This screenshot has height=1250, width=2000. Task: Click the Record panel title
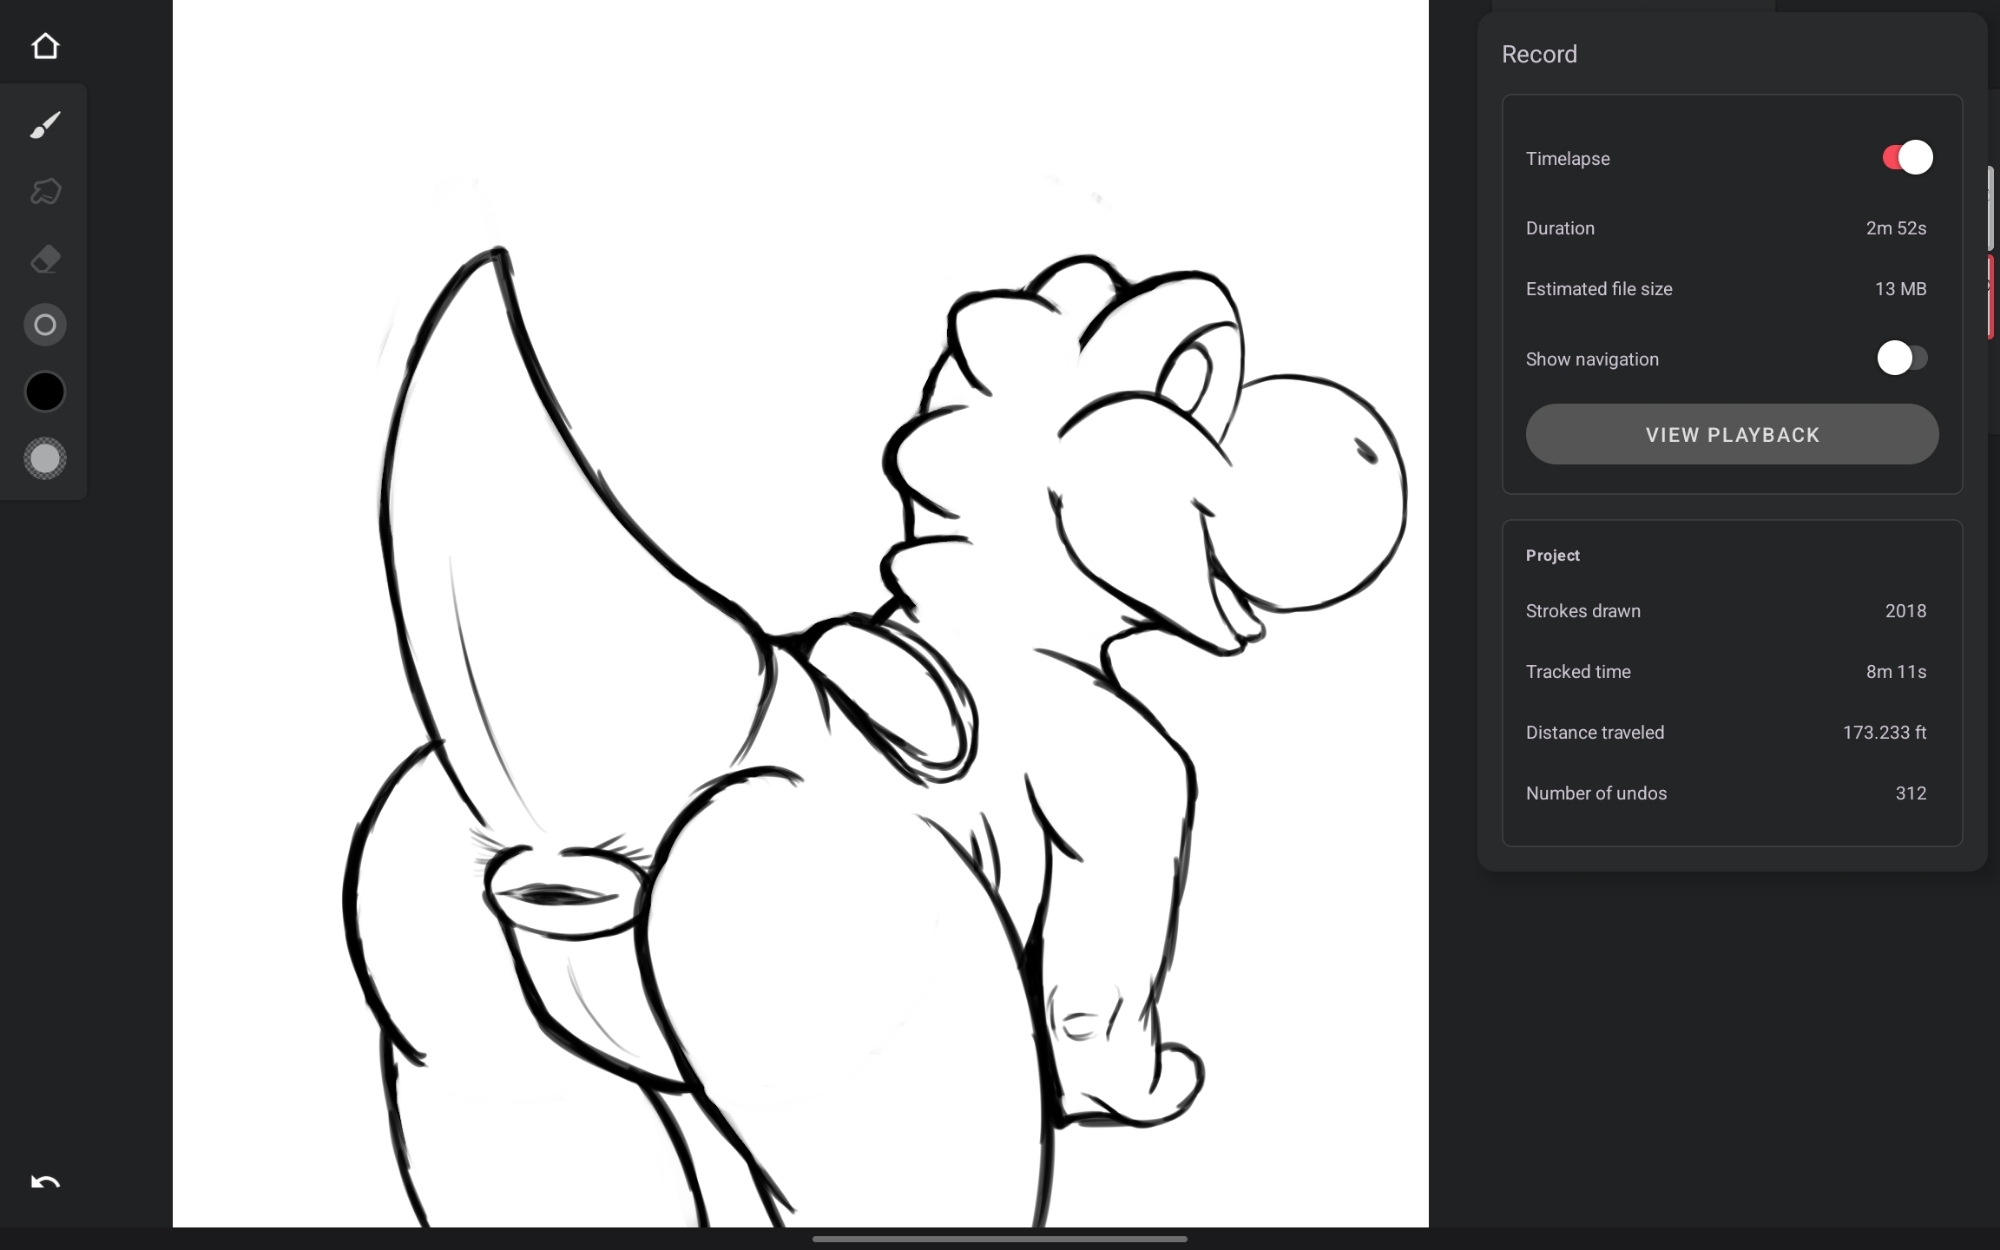point(1539,54)
